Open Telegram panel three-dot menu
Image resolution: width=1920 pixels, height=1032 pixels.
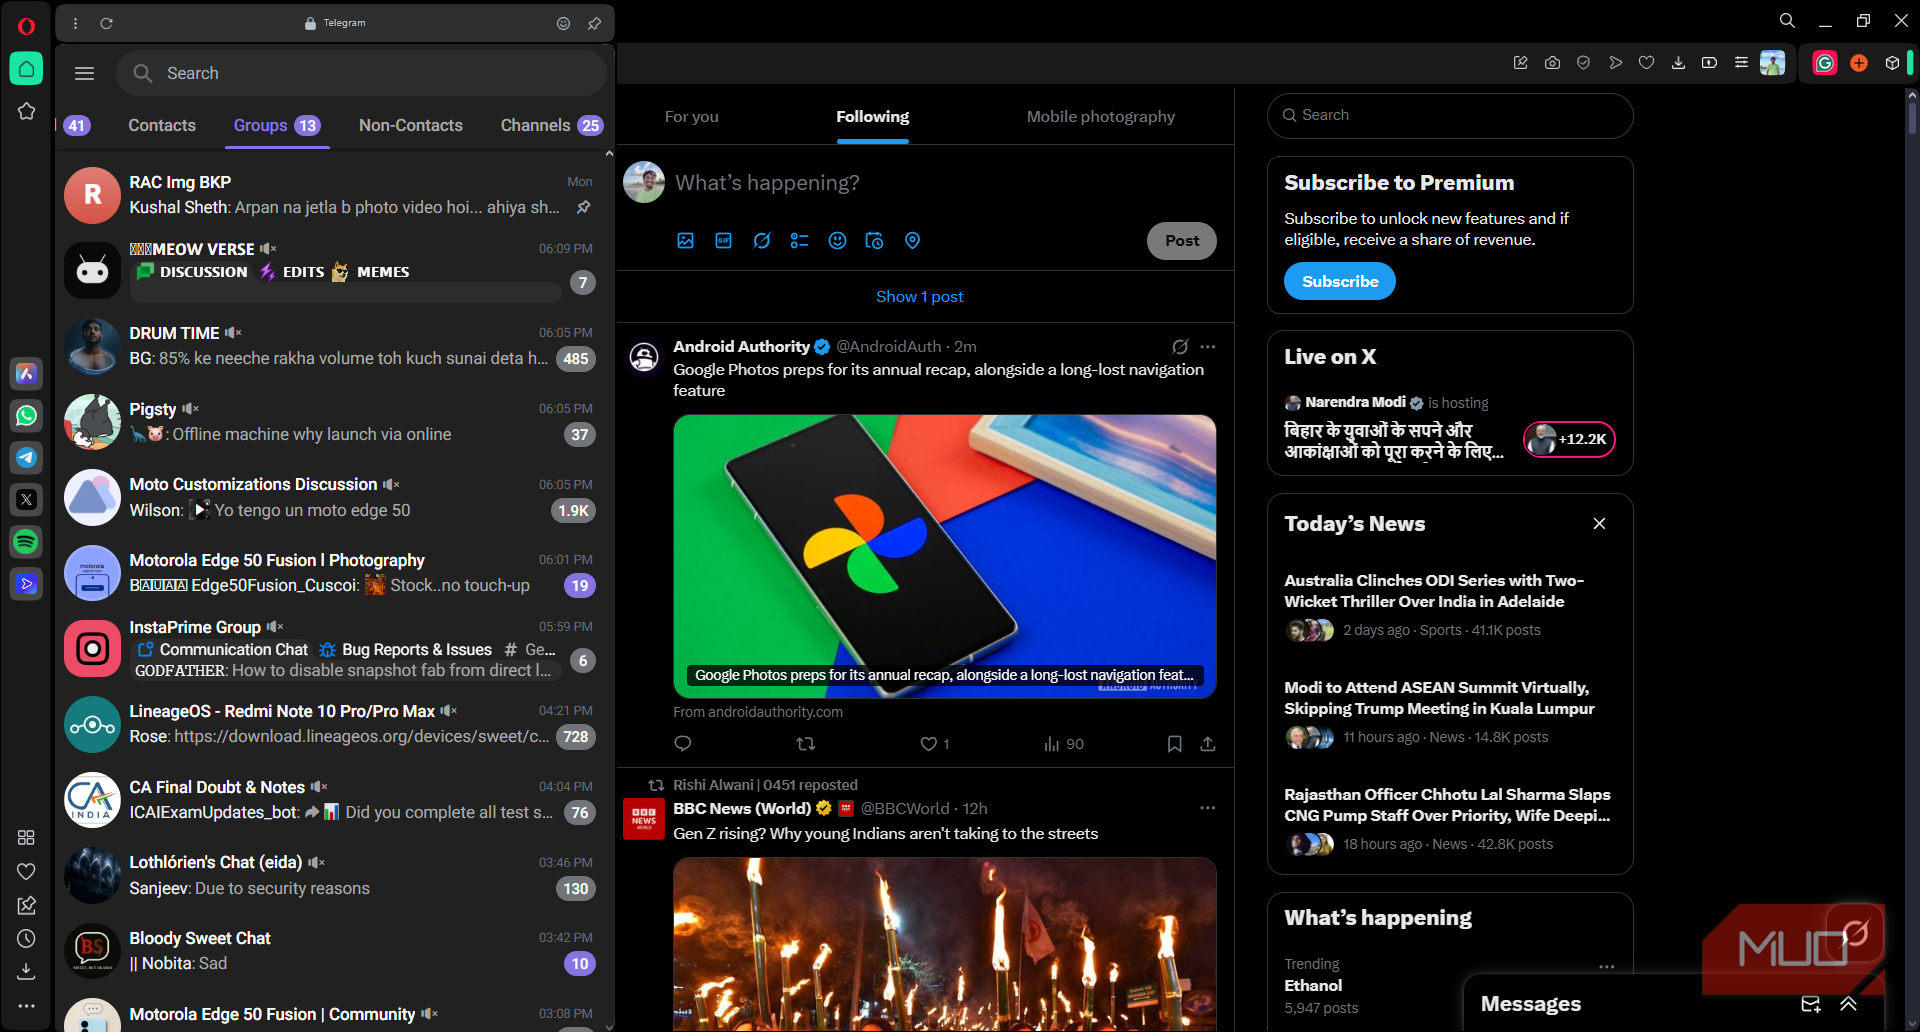click(x=76, y=23)
